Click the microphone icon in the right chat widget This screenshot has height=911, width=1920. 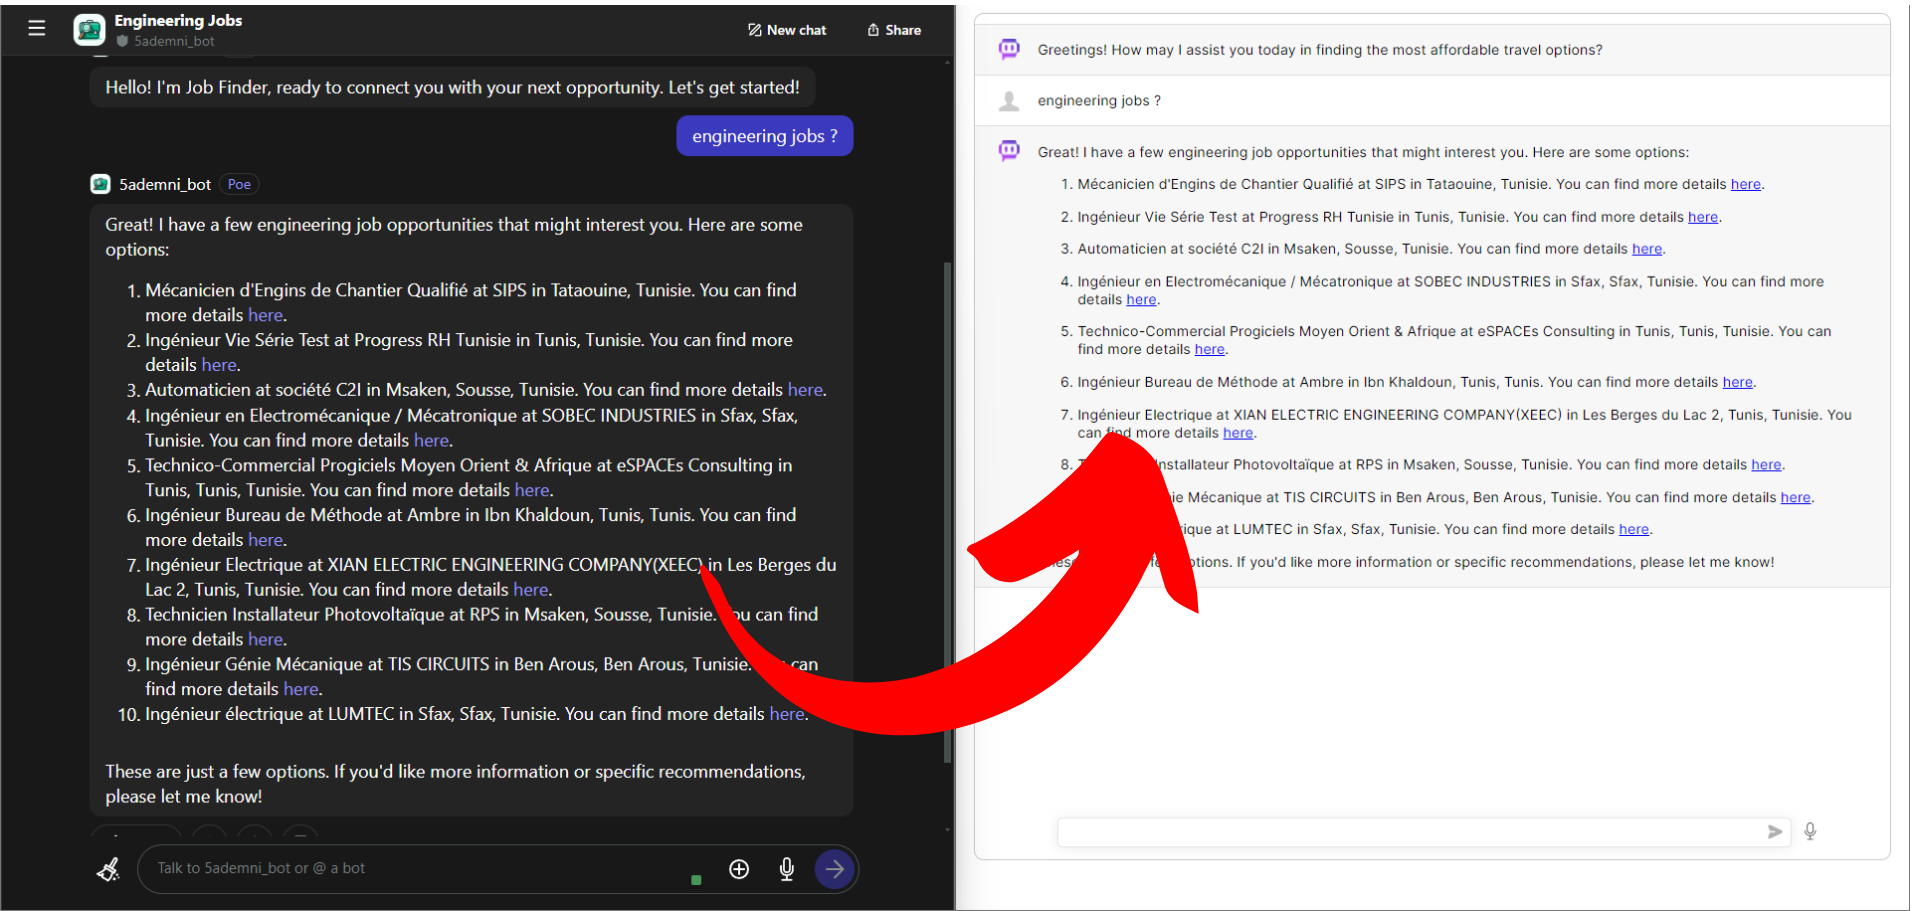point(1810,831)
